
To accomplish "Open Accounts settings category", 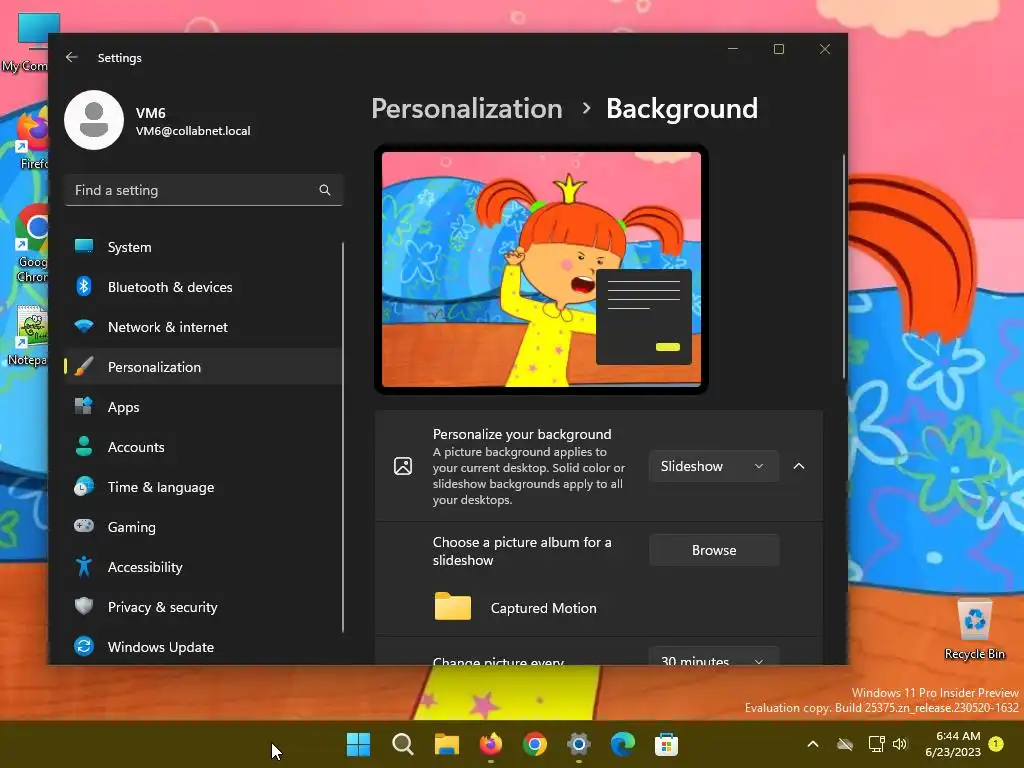I will coord(203,447).
